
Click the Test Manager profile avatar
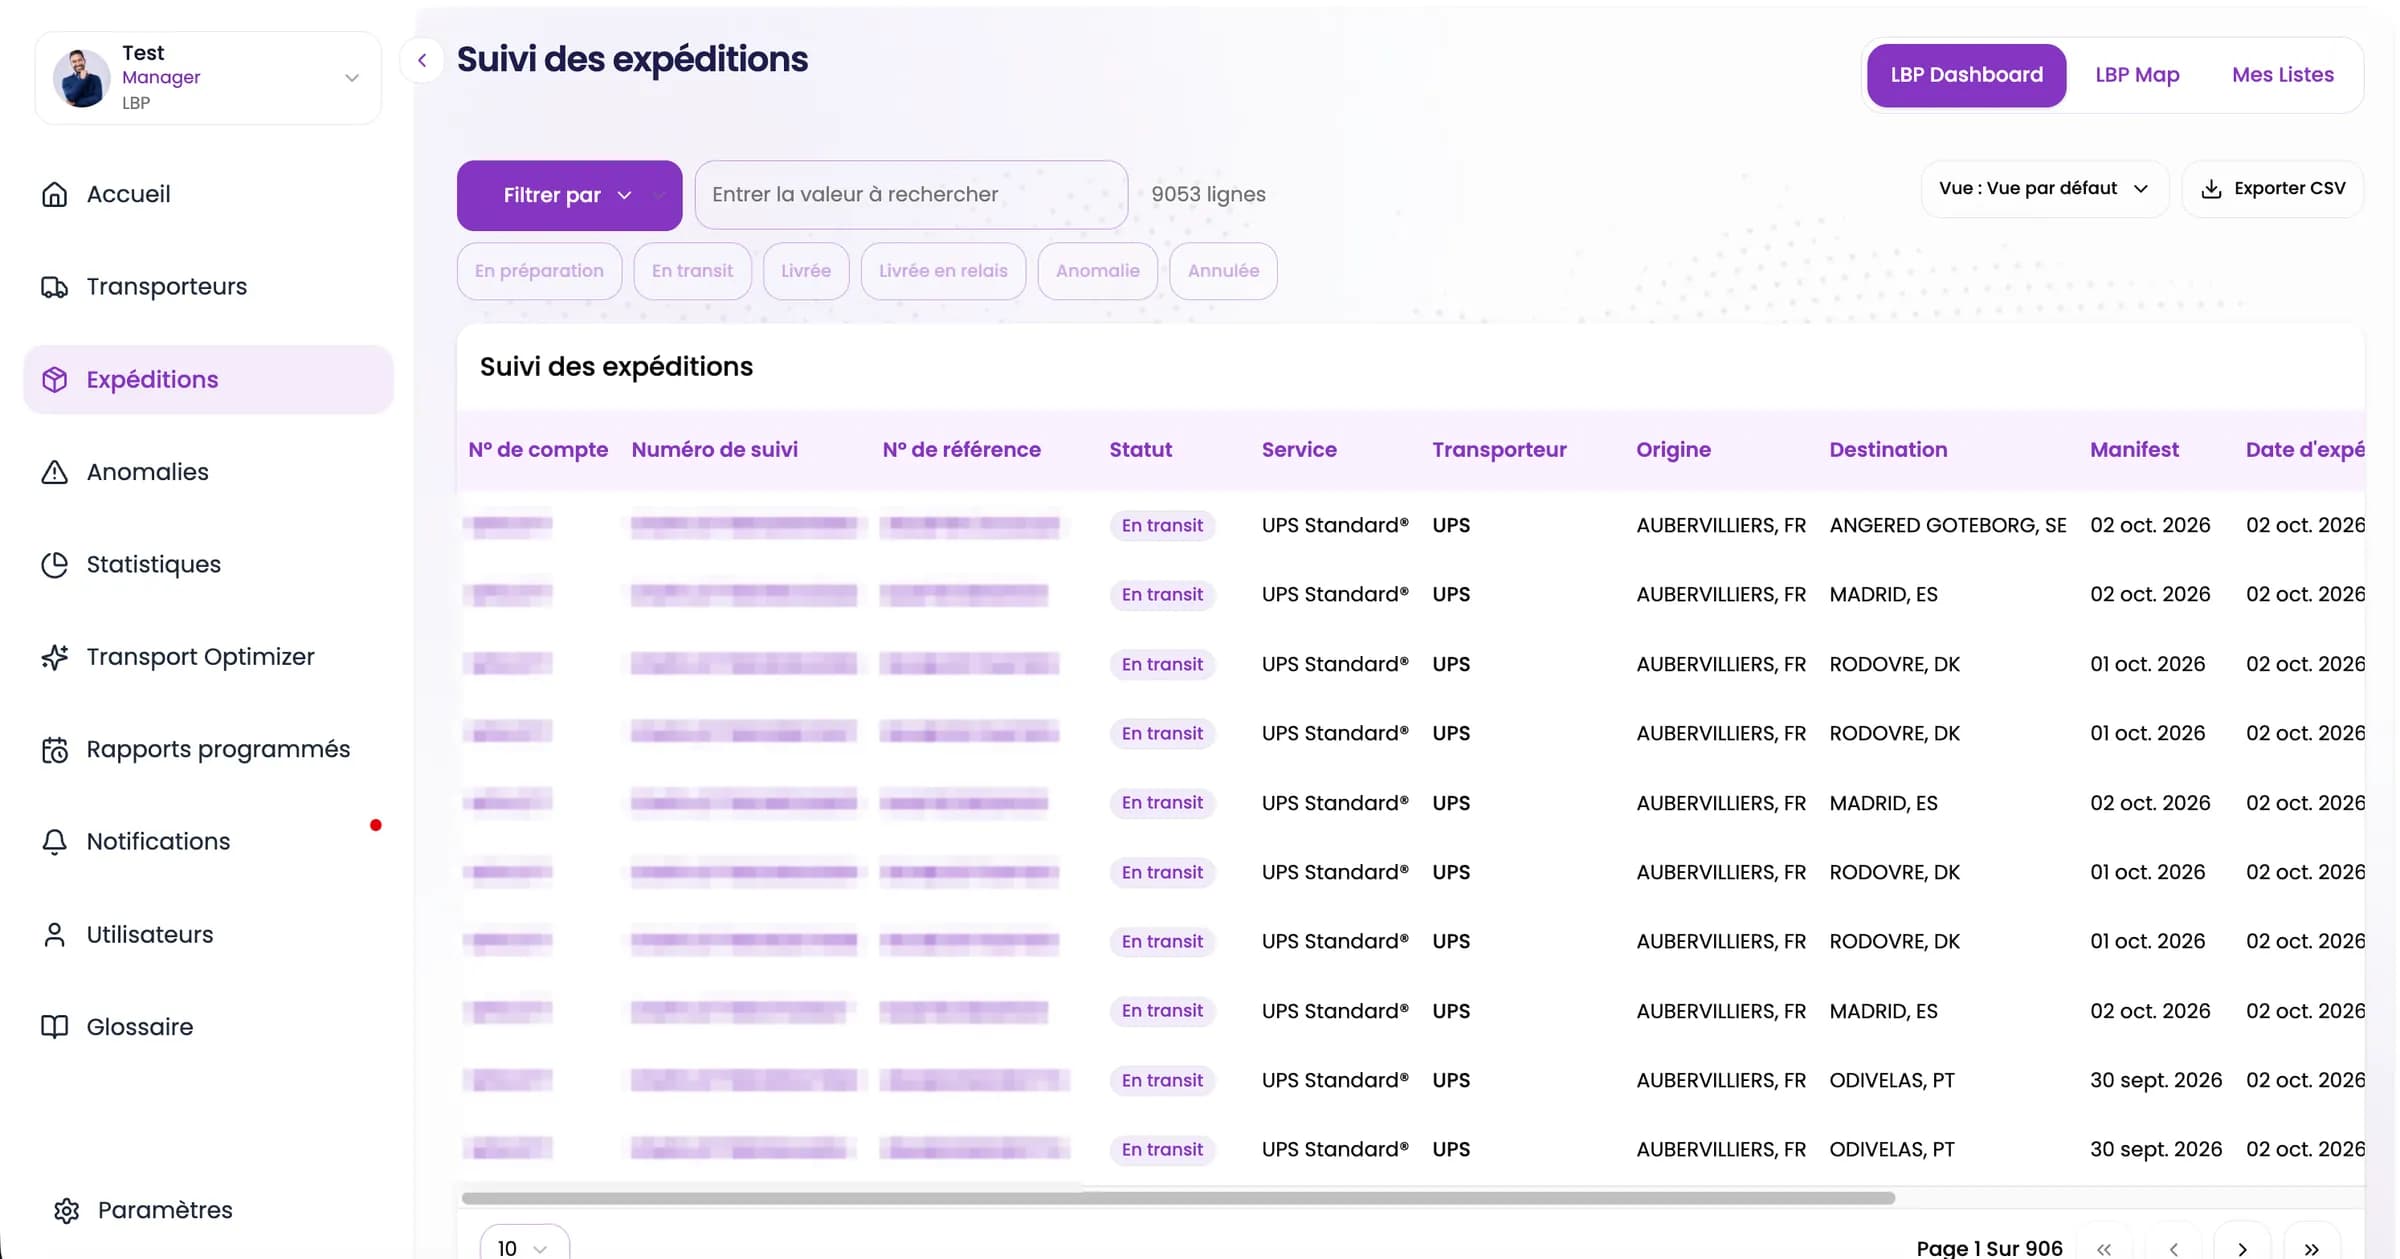coord(81,77)
